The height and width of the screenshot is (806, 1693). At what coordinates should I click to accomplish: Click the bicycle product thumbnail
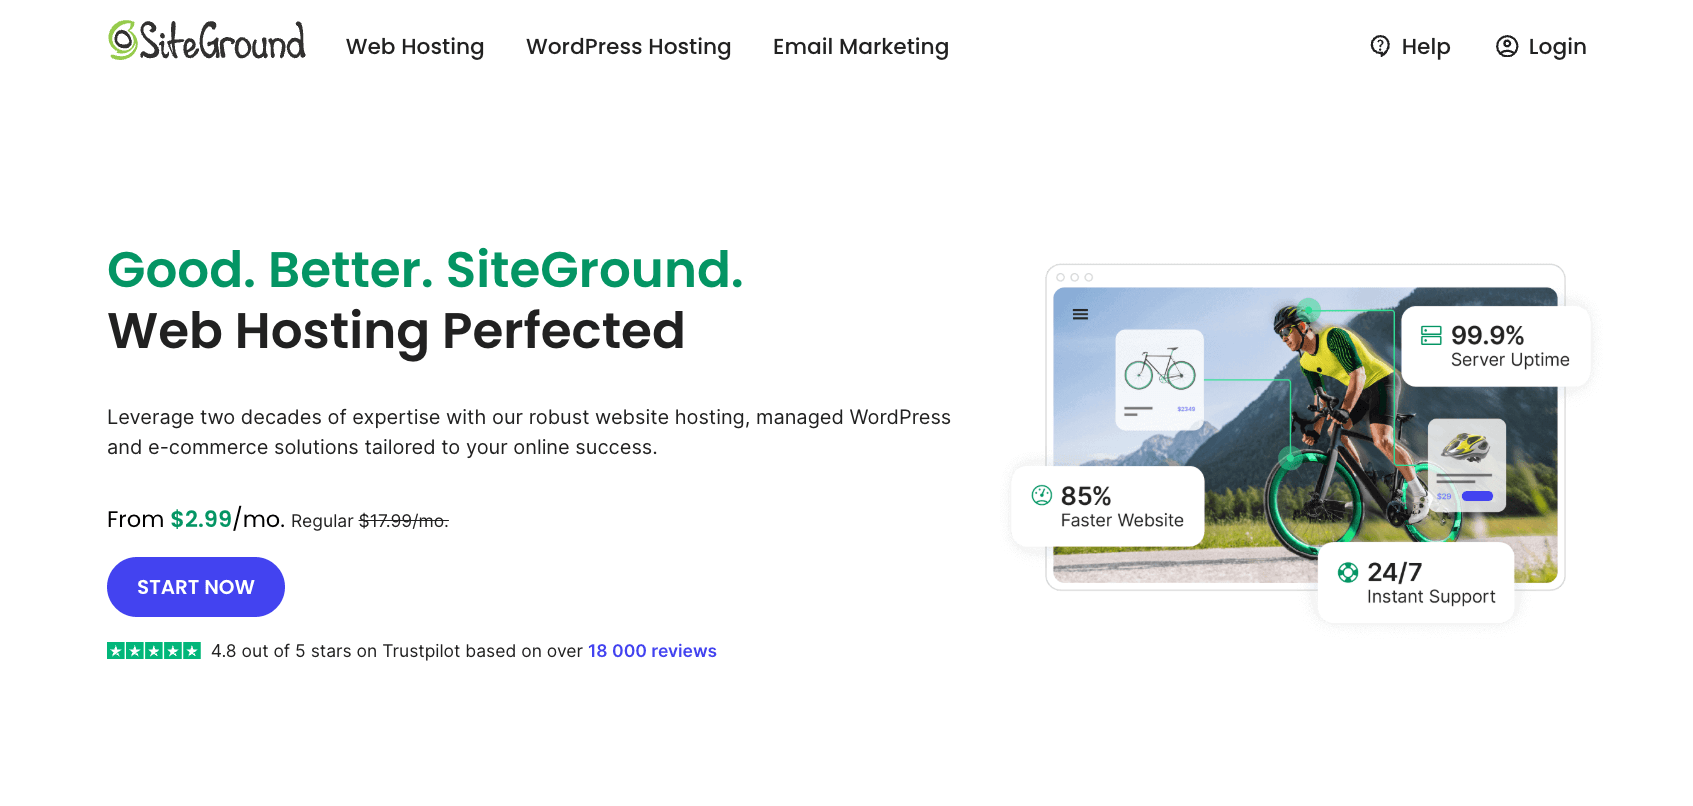pyautogui.click(x=1158, y=370)
